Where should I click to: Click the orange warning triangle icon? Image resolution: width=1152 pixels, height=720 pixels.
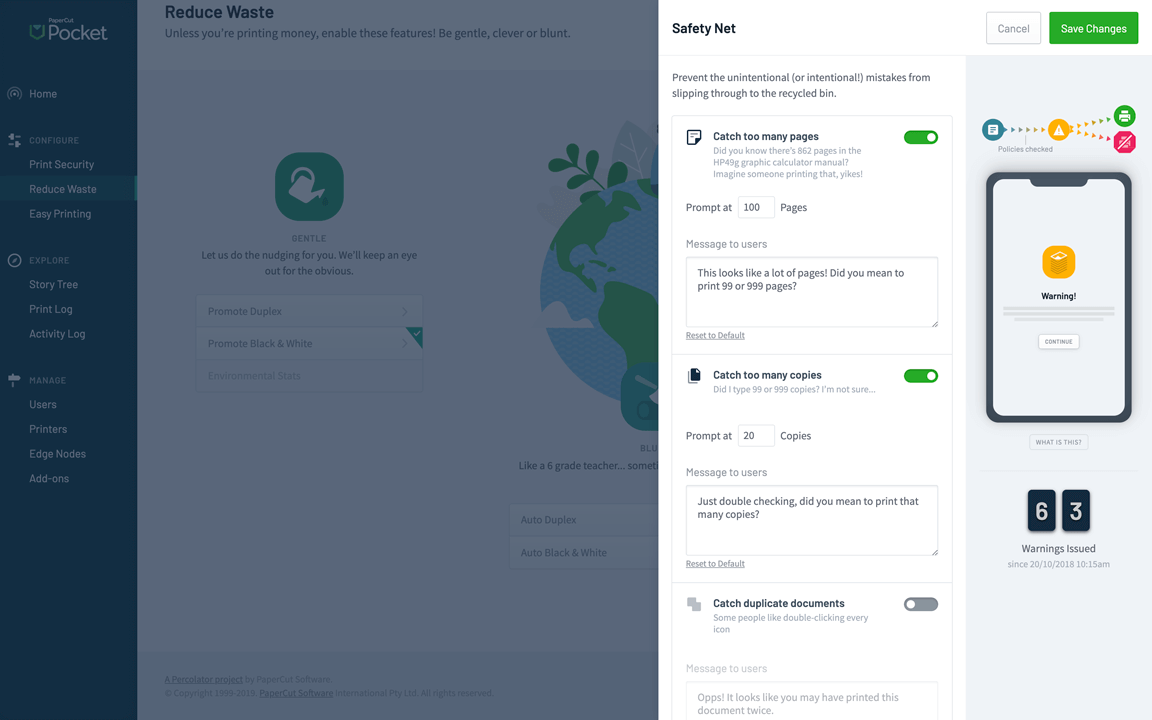click(1058, 129)
